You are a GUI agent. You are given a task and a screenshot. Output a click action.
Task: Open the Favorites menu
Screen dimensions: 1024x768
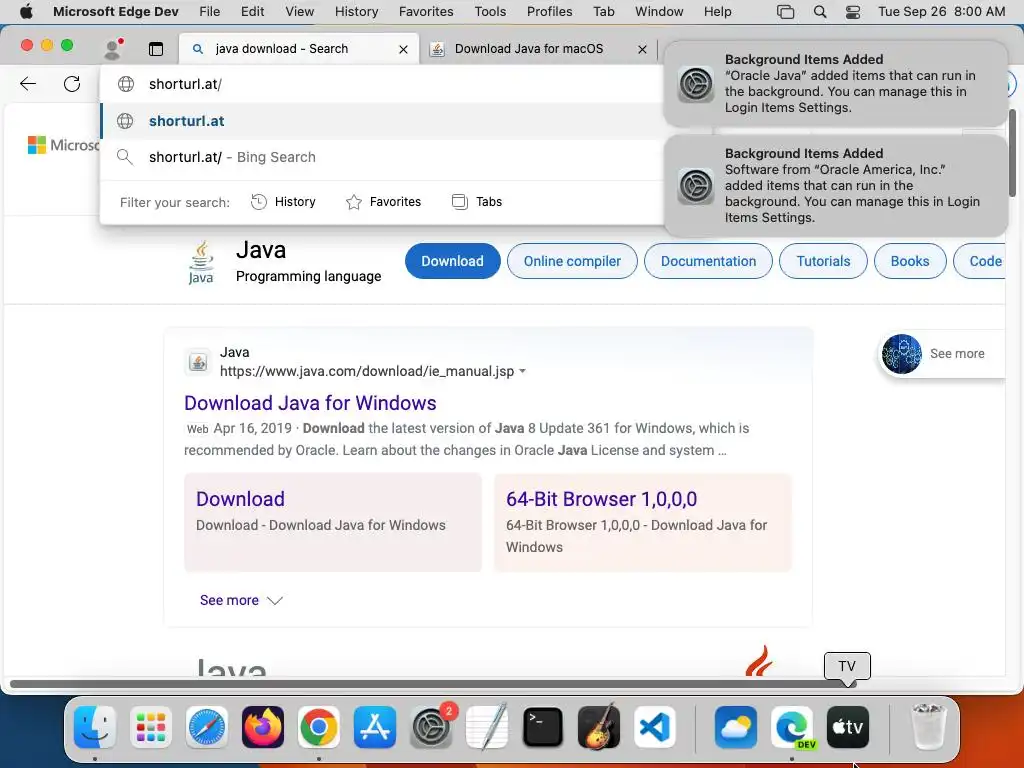(x=426, y=11)
